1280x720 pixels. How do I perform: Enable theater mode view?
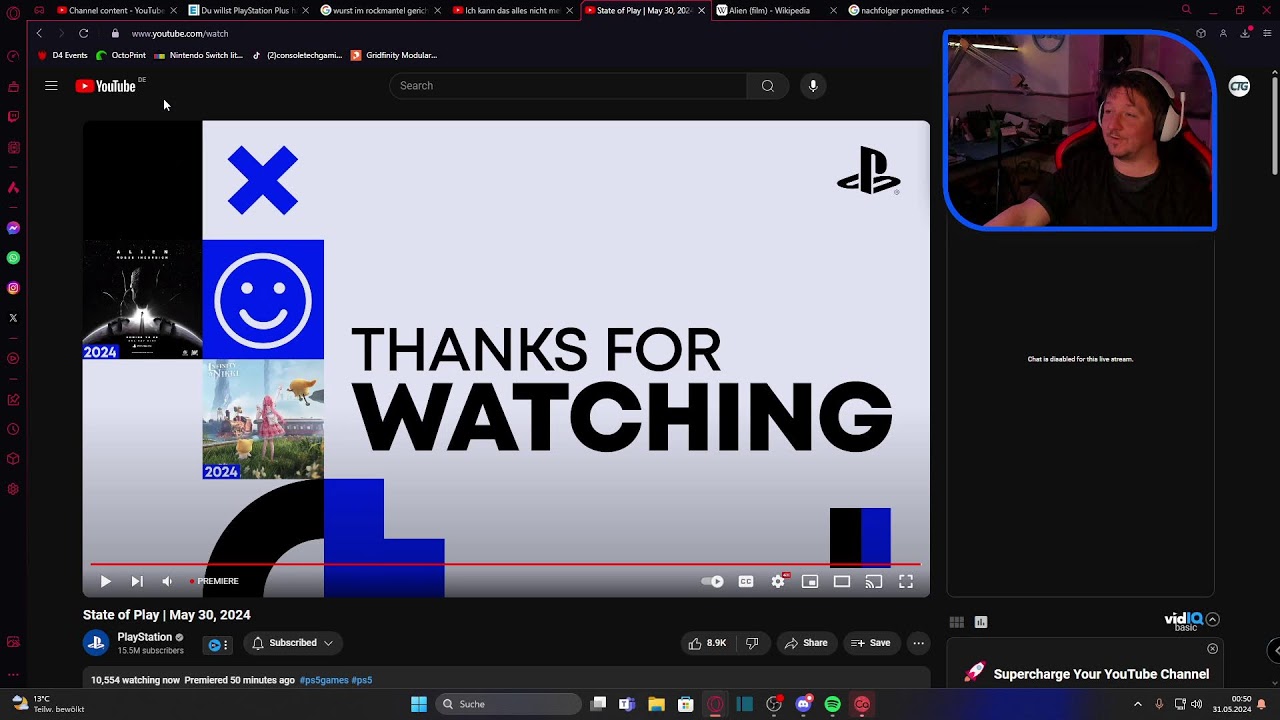coord(842,581)
